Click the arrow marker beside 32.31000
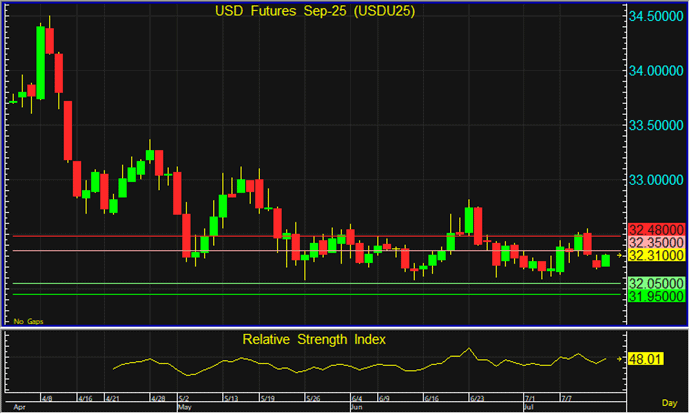This screenshot has height=414, width=690. click(621, 257)
